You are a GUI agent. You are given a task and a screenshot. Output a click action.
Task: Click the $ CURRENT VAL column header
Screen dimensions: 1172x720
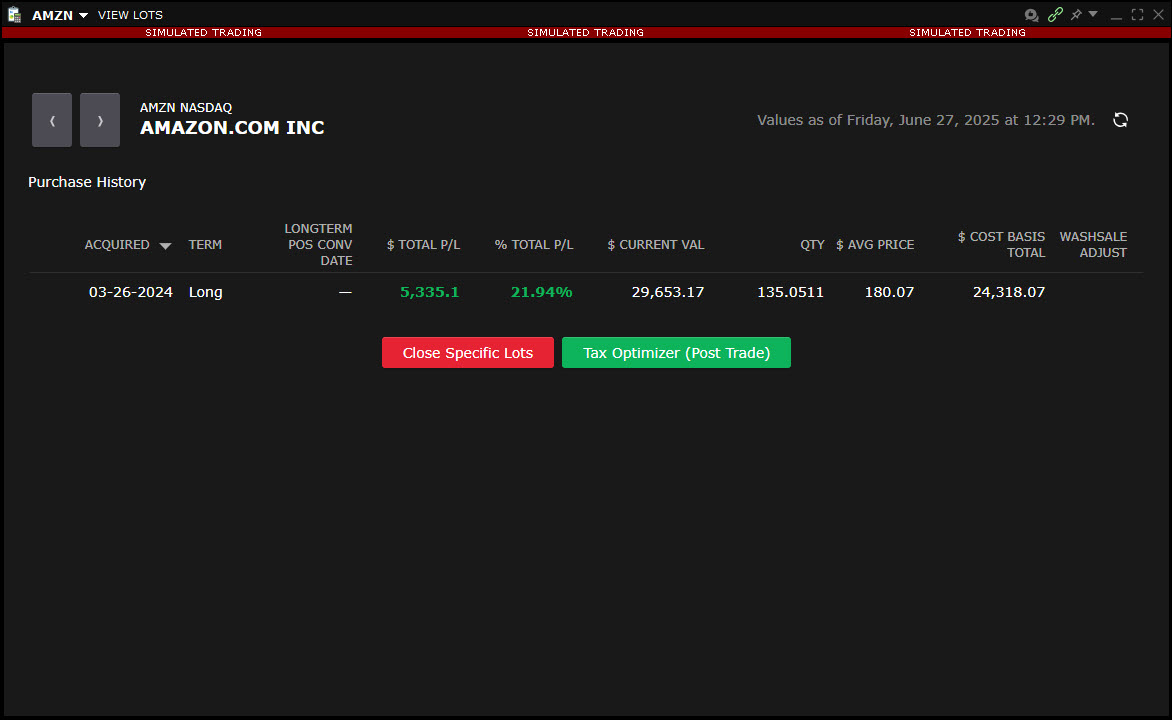pyautogui.click(x=656, y=244)
